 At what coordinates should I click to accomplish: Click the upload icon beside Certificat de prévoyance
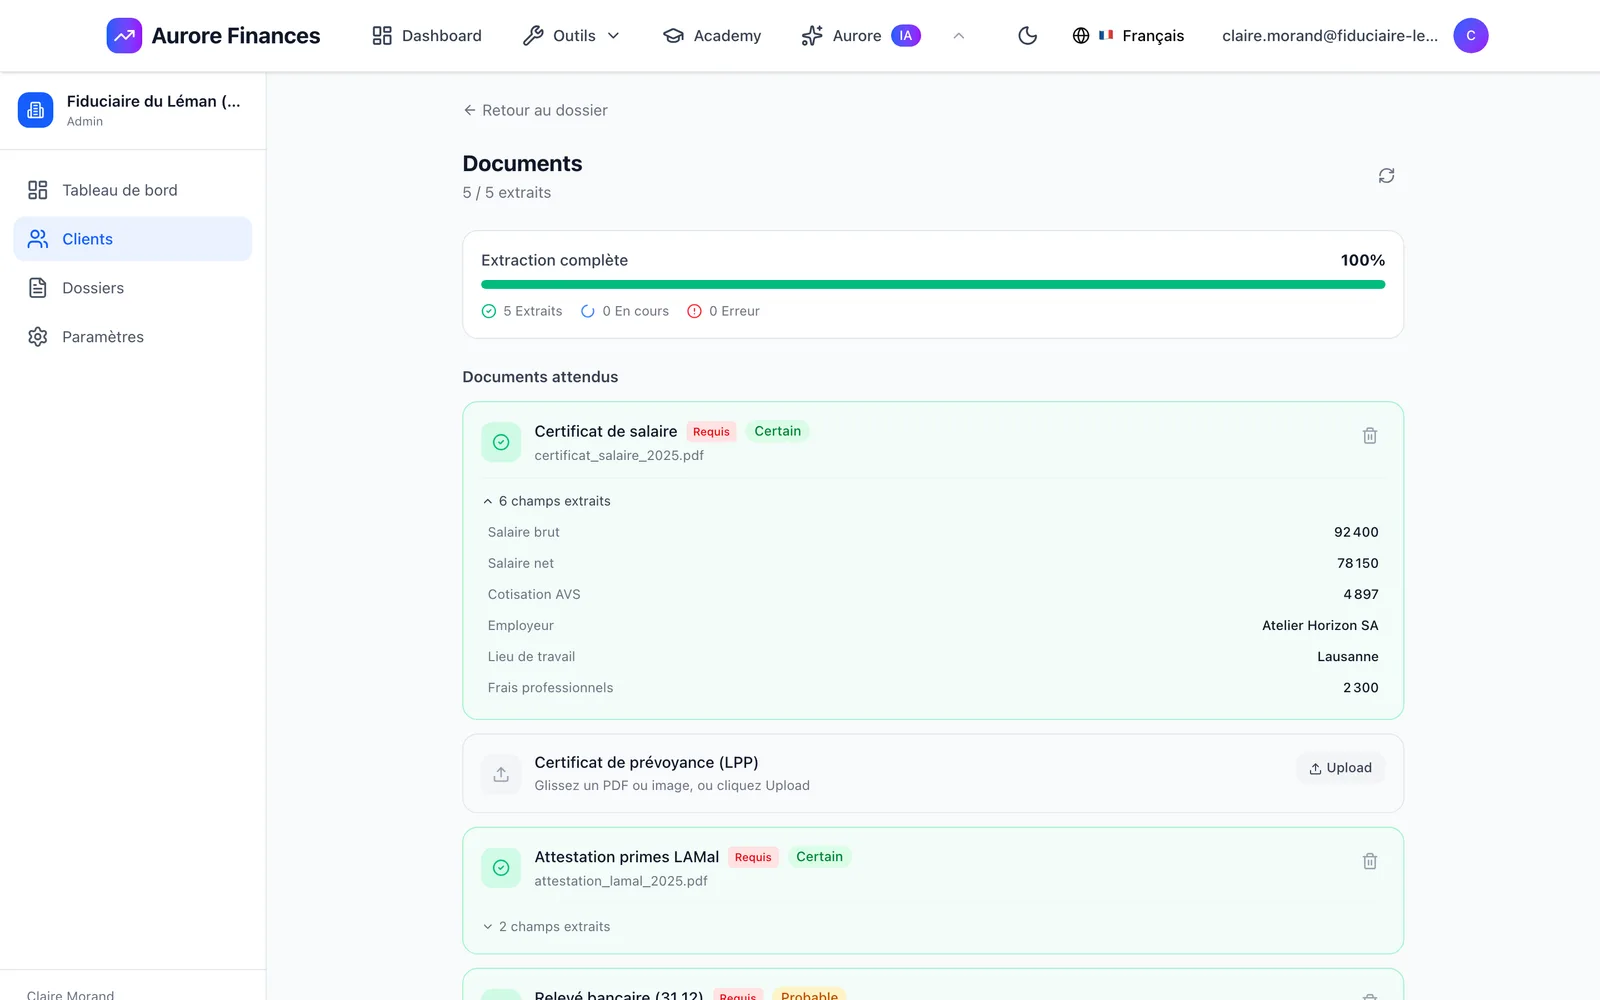point(501,774)
